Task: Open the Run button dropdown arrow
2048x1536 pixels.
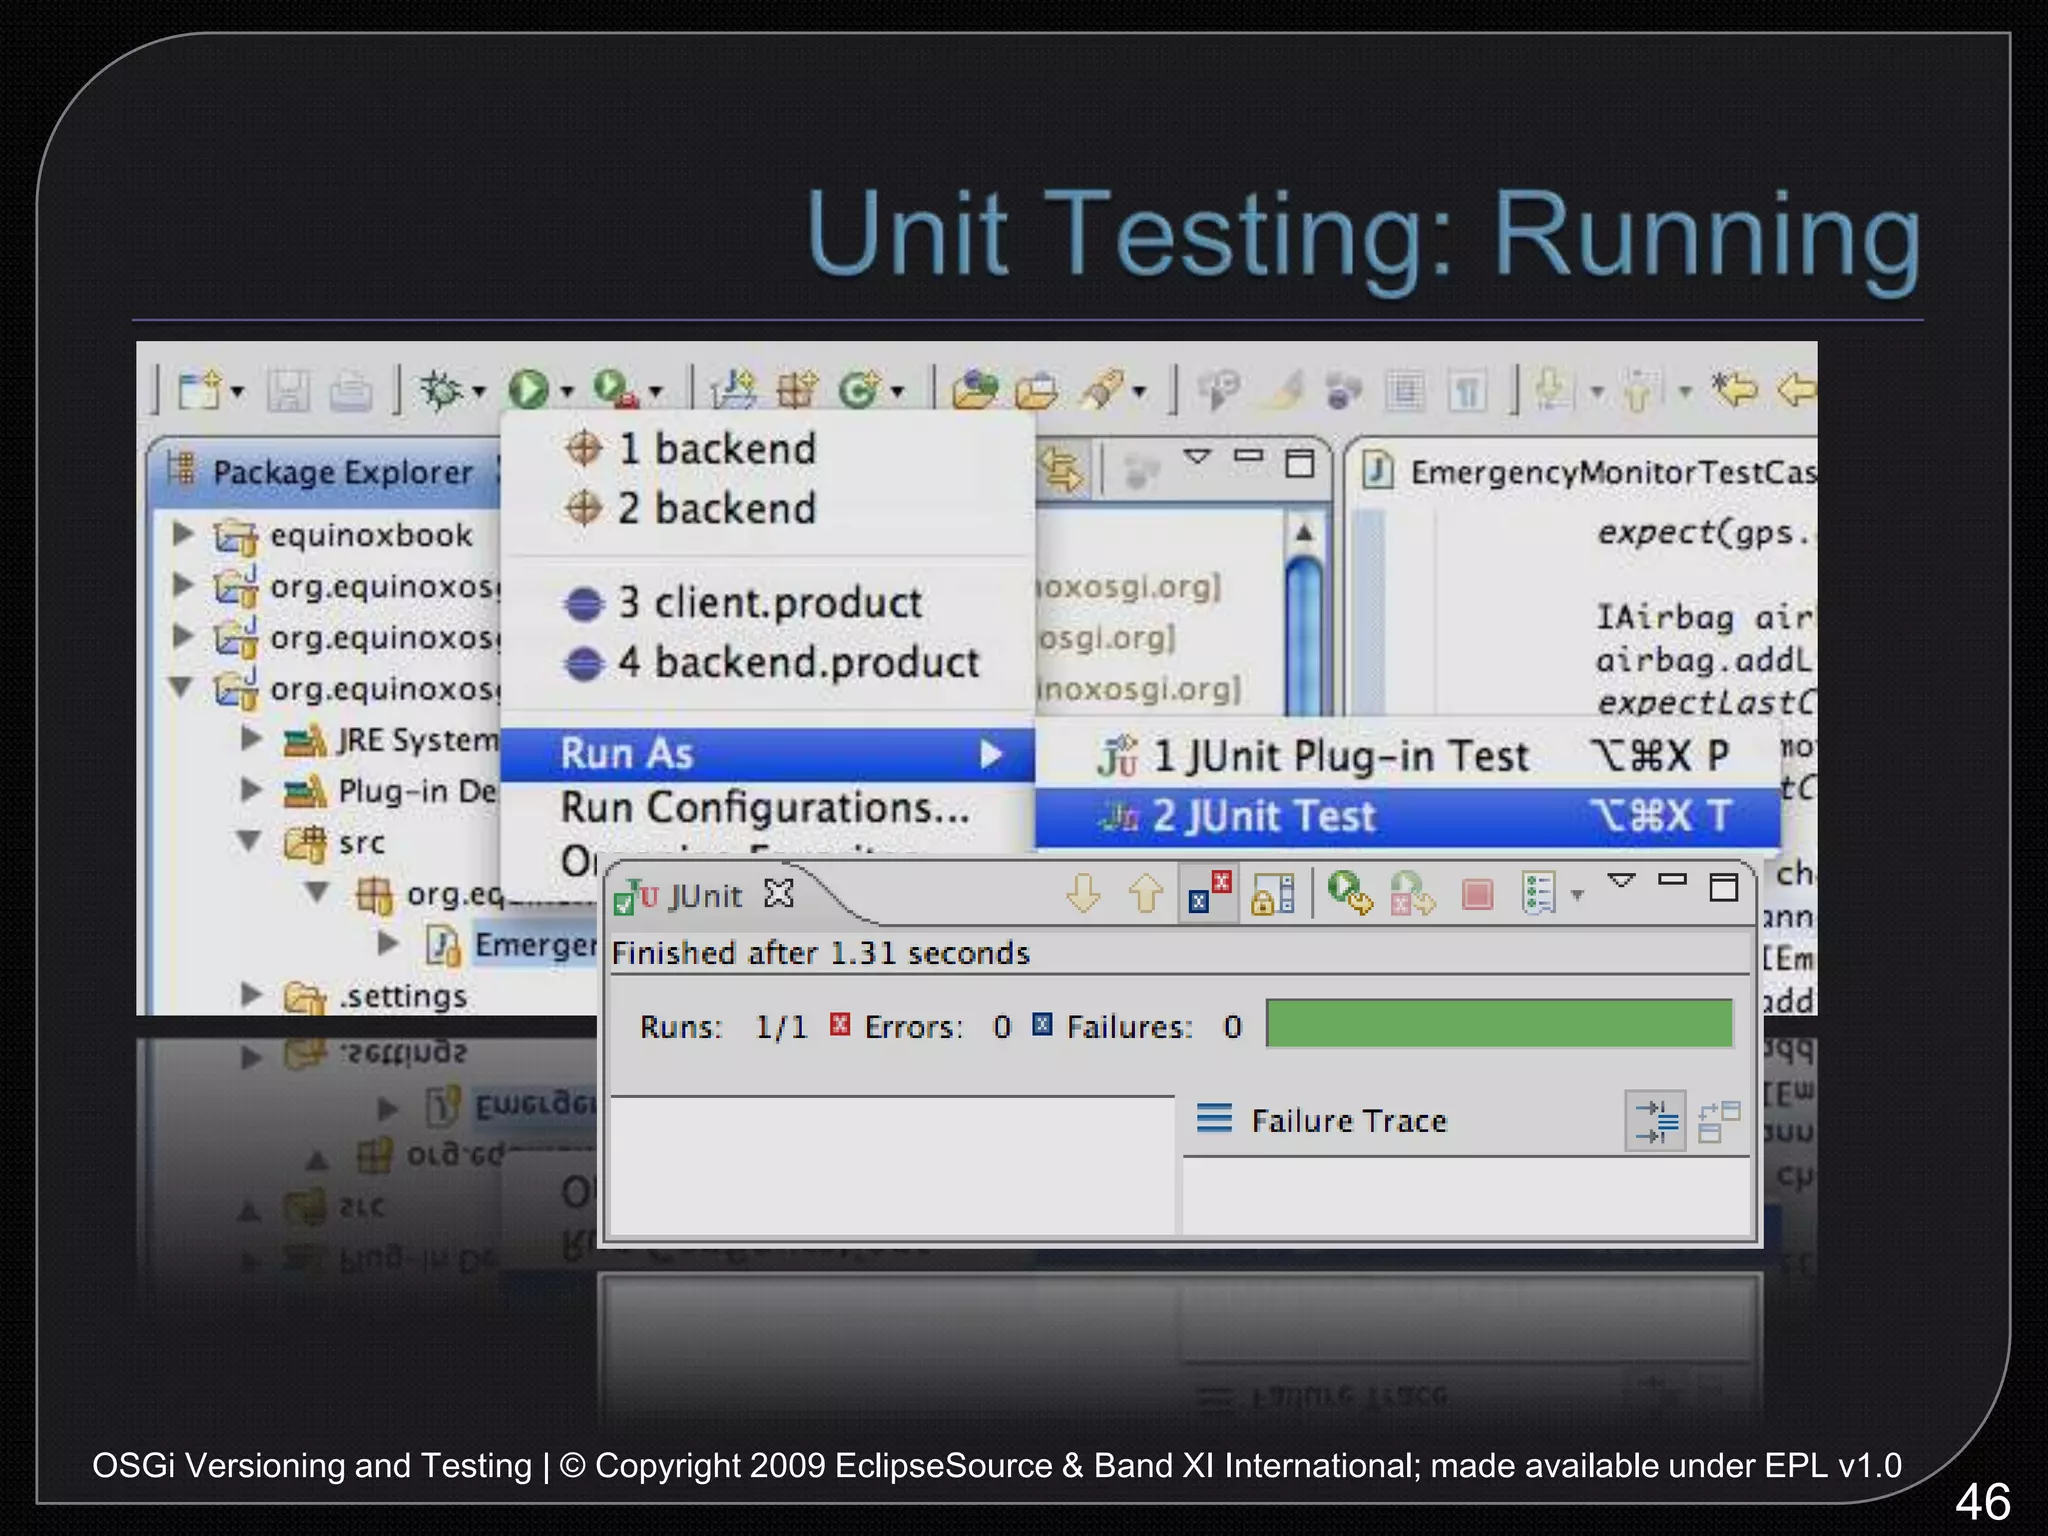Action: pyautogui.click(x=567, y=391)
